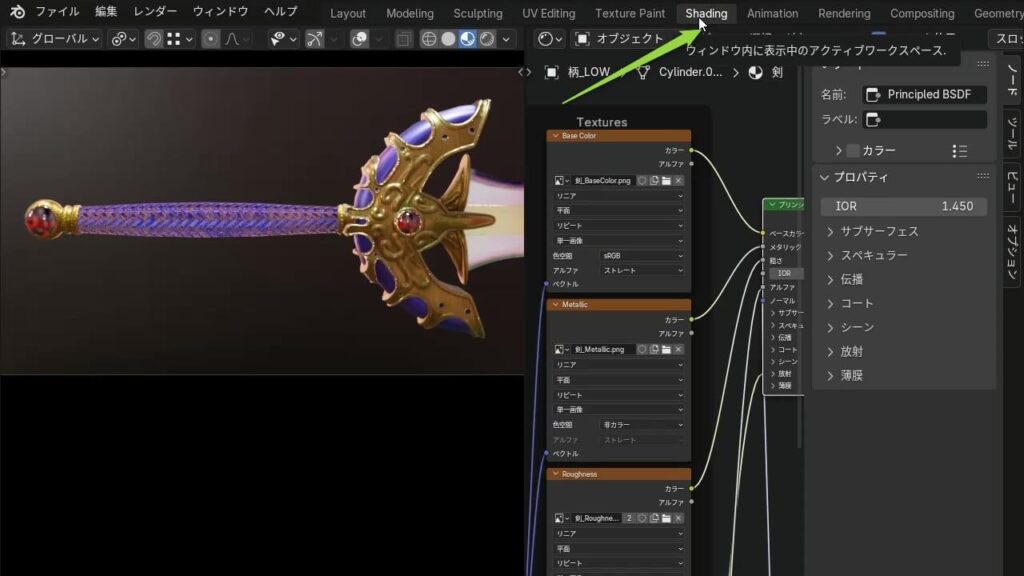The image size is (1024, 576).
Task: Open the ファイル menu
Action: (x=57, y=12)
